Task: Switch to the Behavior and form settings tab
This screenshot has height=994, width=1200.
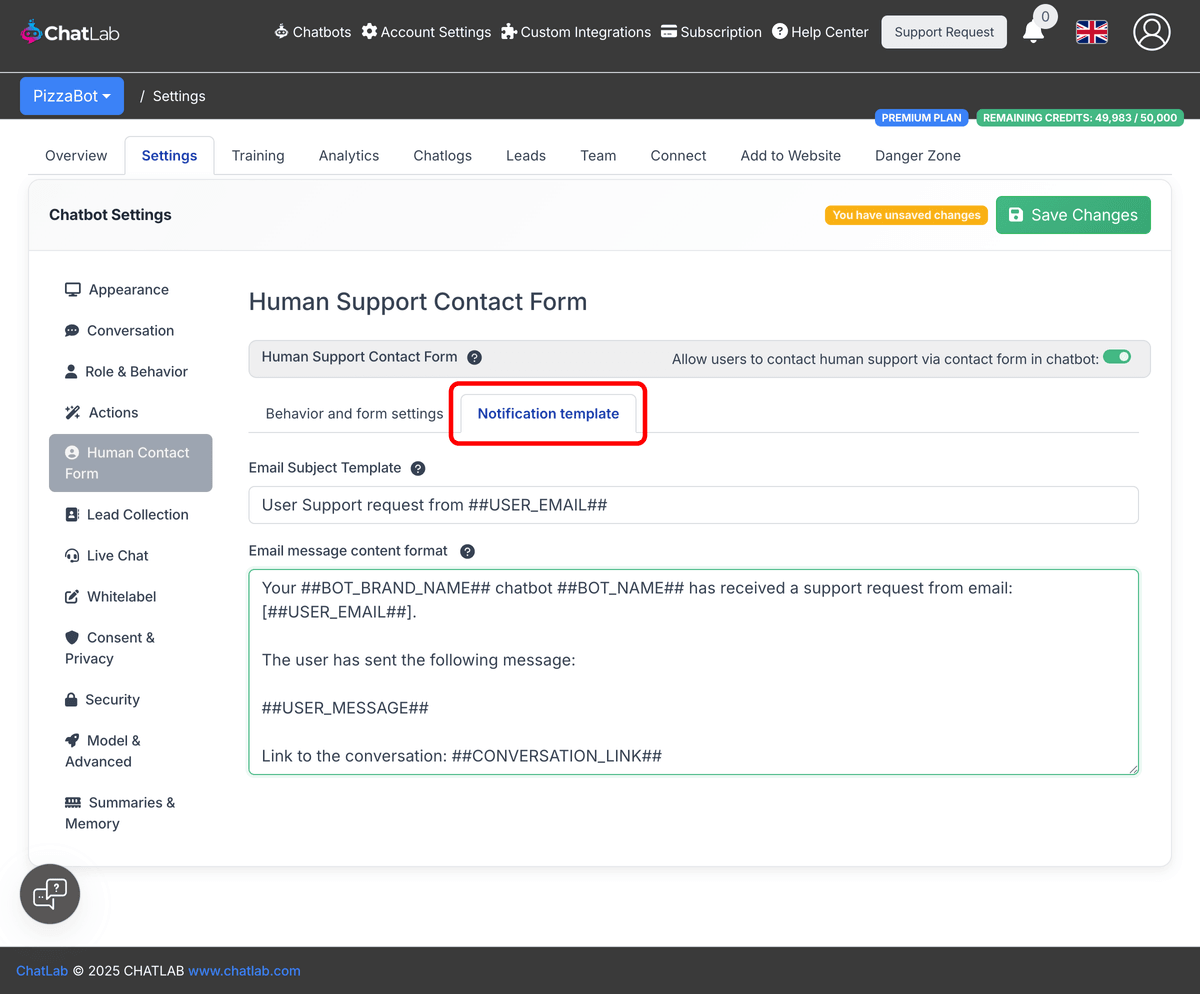Action: coord(352,413)
